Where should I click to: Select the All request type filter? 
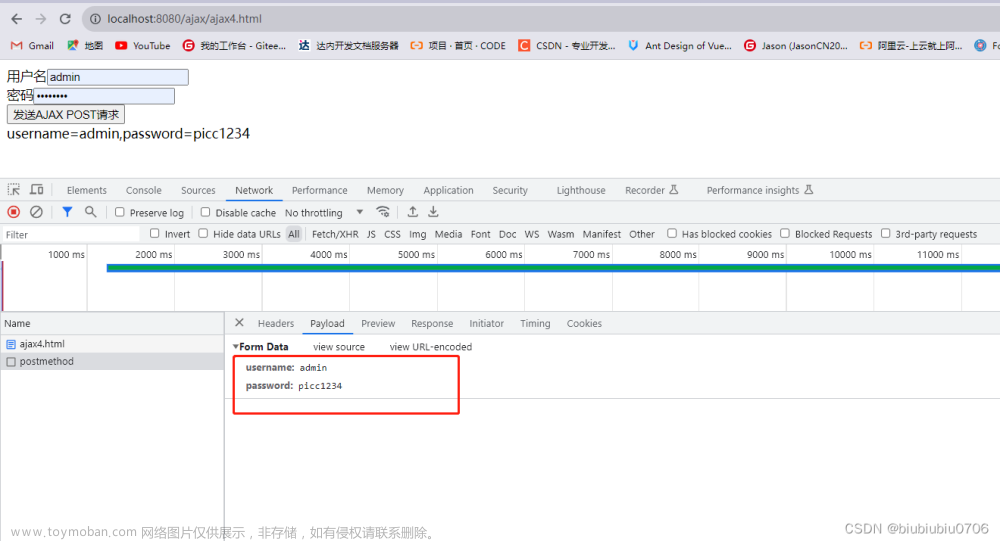click(294, 234)
